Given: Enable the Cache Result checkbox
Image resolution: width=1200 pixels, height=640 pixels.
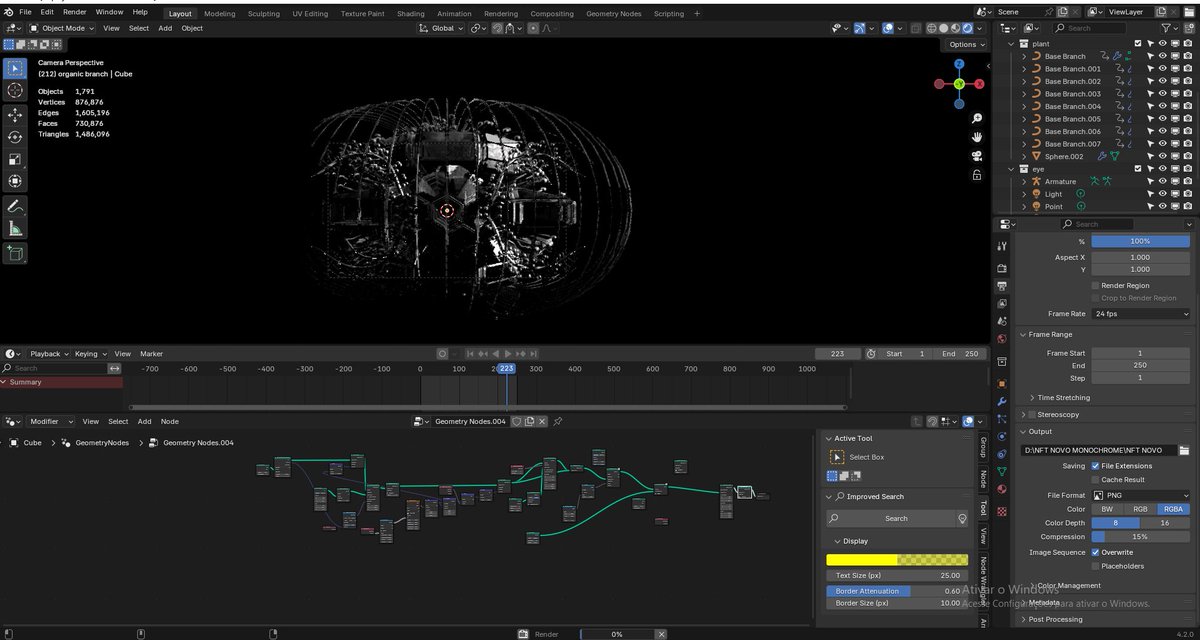Looking at the screenshot, I should coord(1095,480).
